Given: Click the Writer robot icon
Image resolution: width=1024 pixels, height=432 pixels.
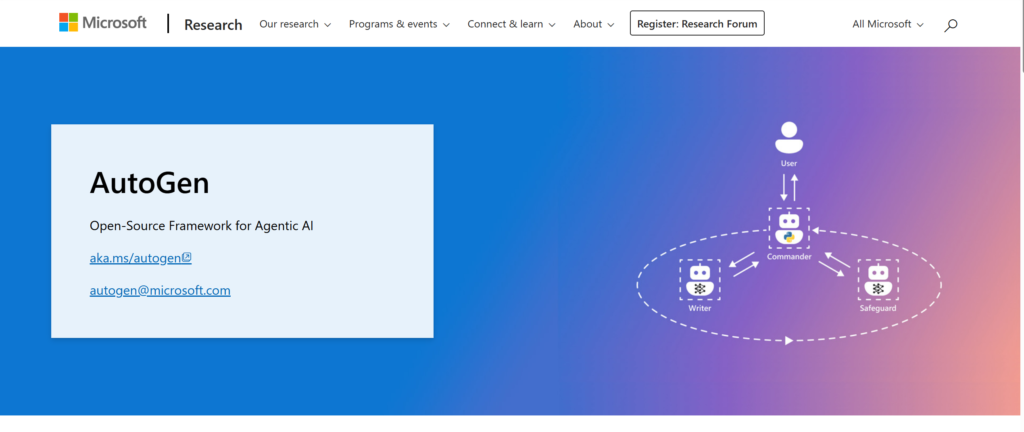Looking at the screenshot, I should [699, 280].
